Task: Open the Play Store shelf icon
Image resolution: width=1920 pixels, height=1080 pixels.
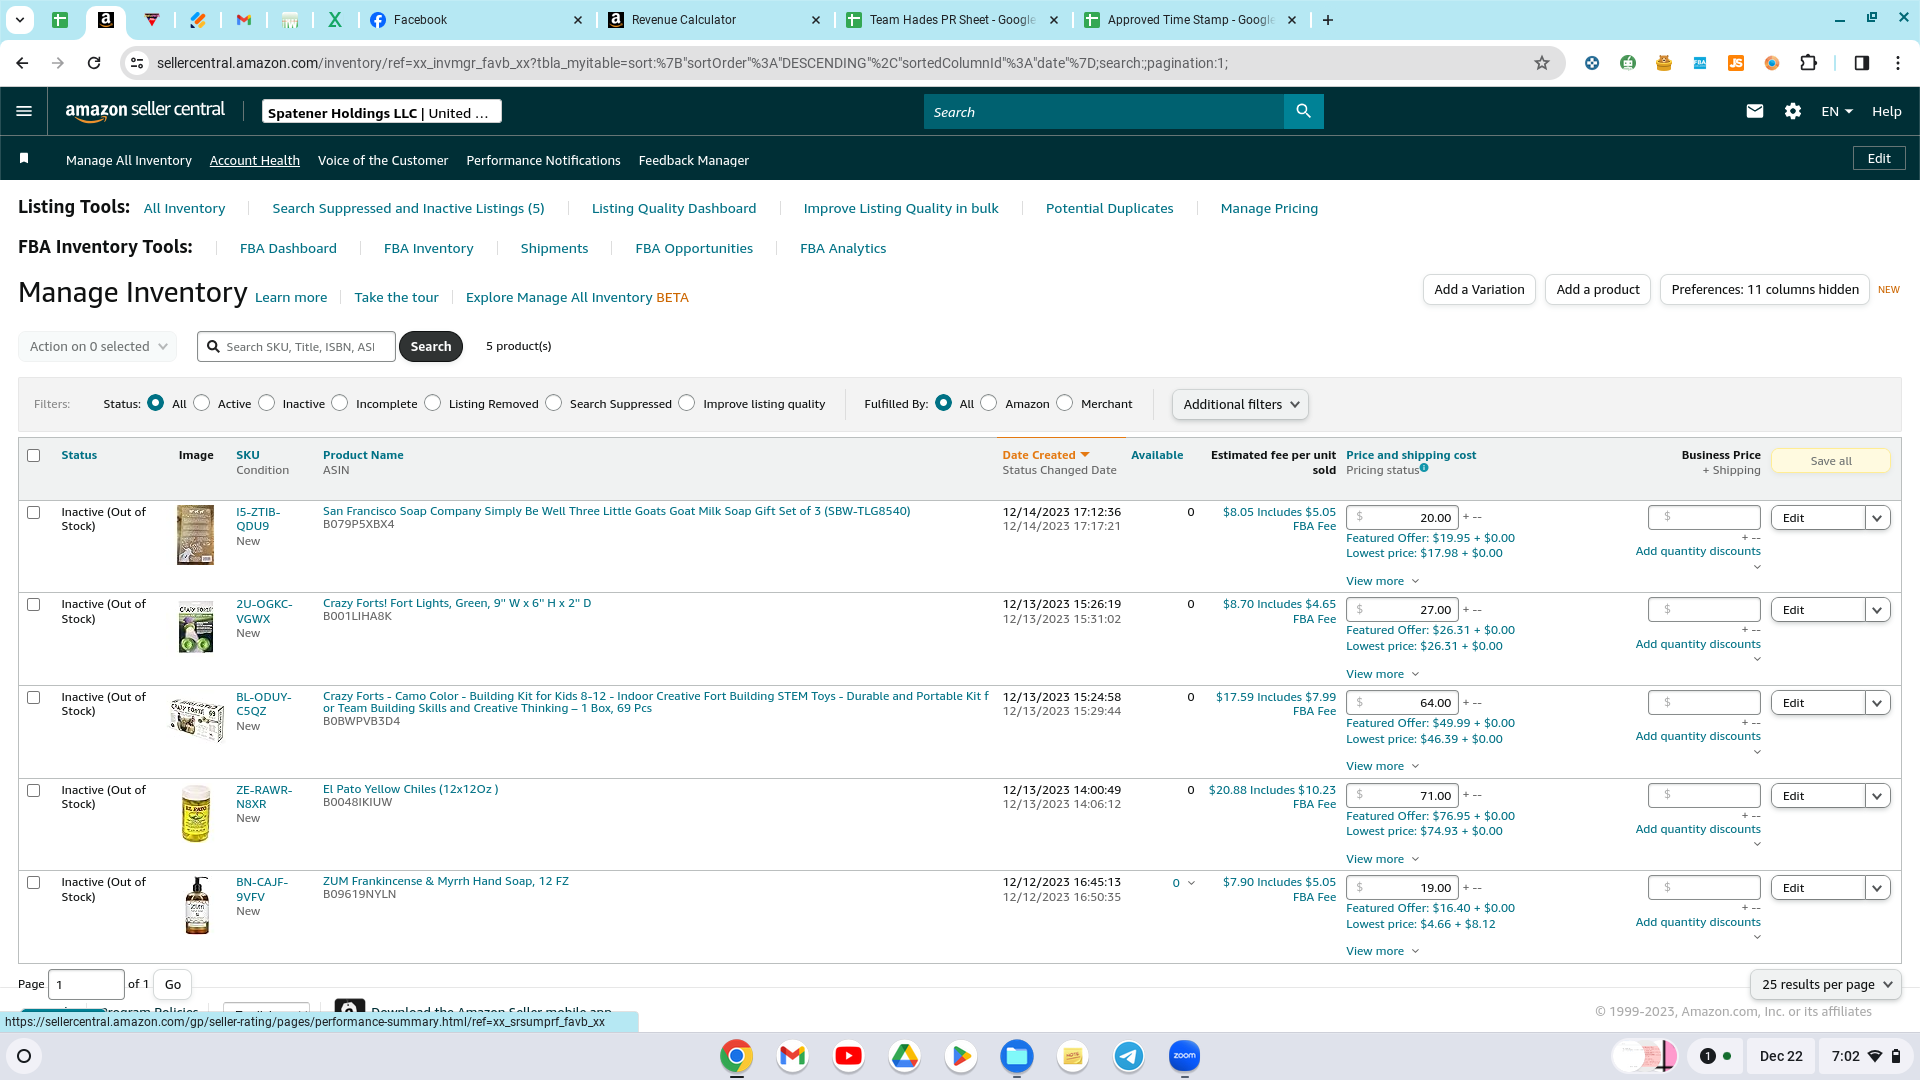Action: (961, 1056)
